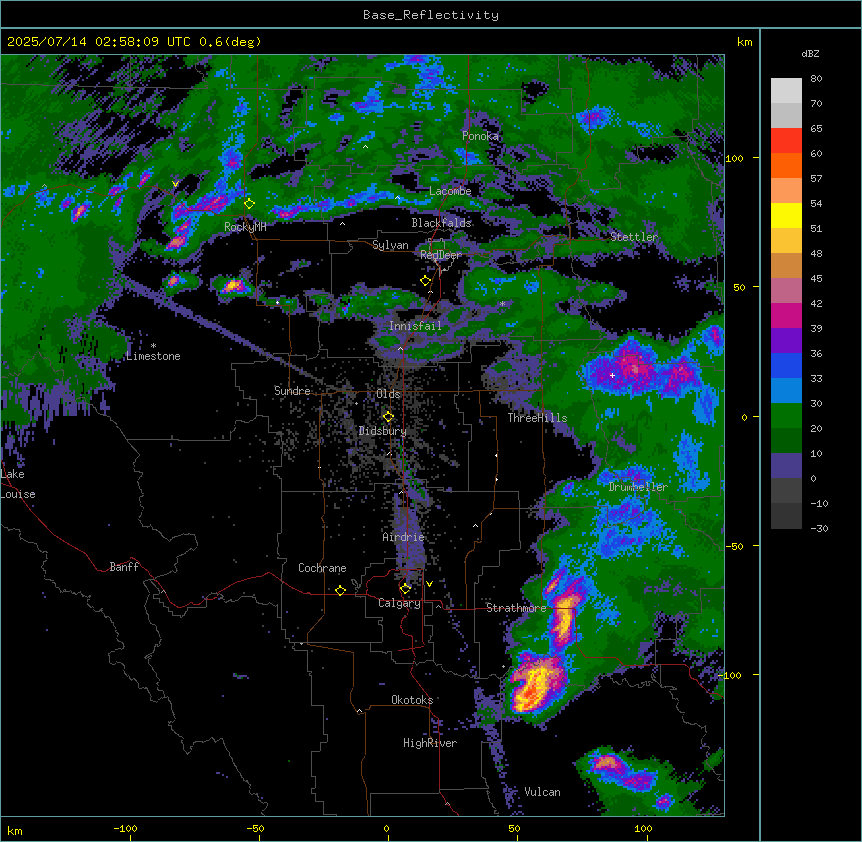Select the Cochrane label
The image size is (862, 842).
(322, 568)
